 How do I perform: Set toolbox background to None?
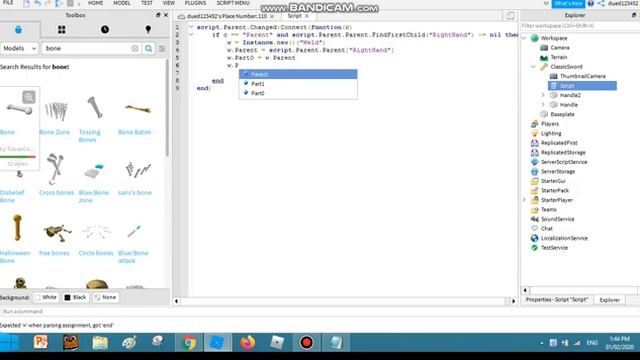(x=105, y=298)
